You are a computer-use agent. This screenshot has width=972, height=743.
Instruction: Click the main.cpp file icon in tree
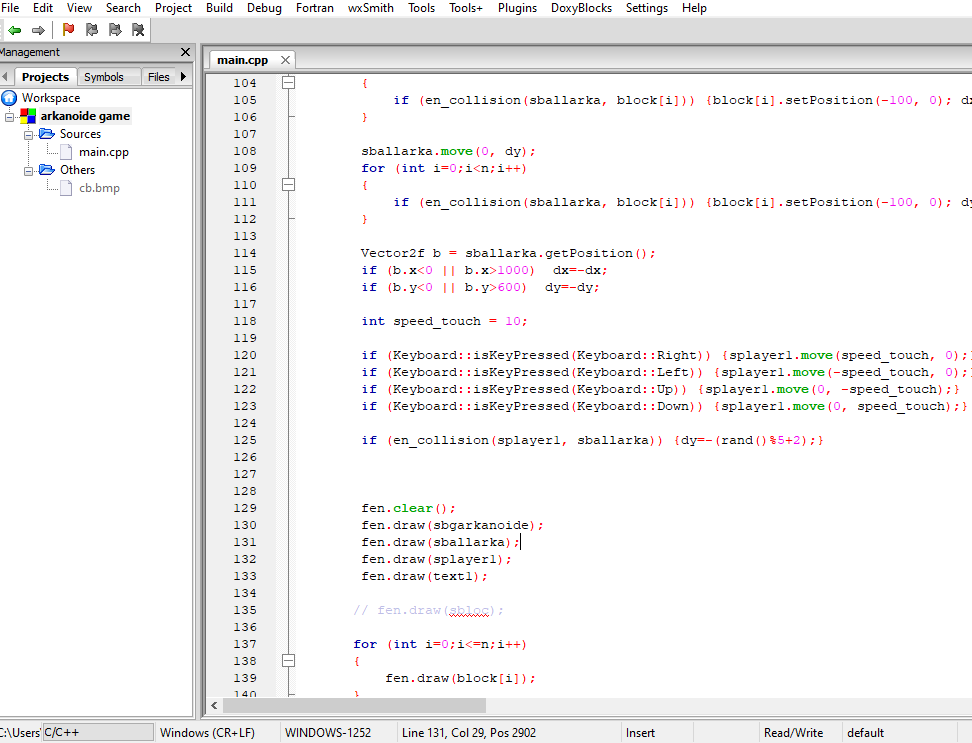tap(66, 152)
